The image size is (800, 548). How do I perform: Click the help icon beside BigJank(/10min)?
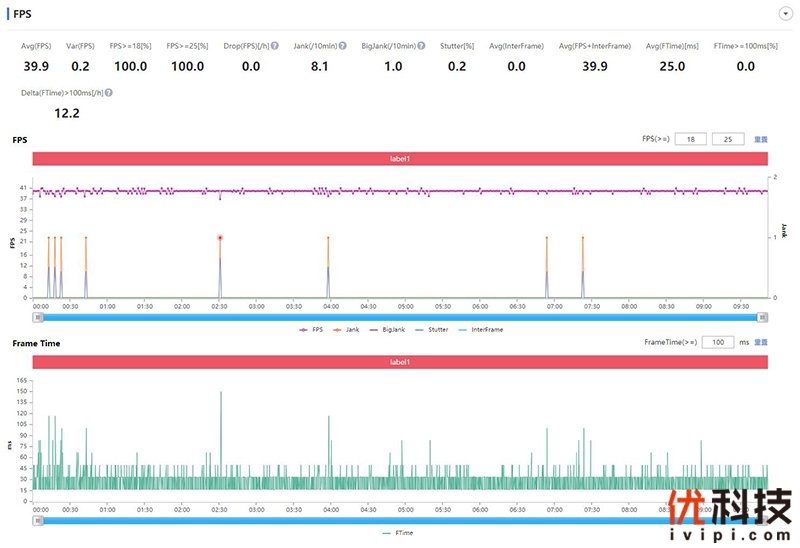[421, 46]
